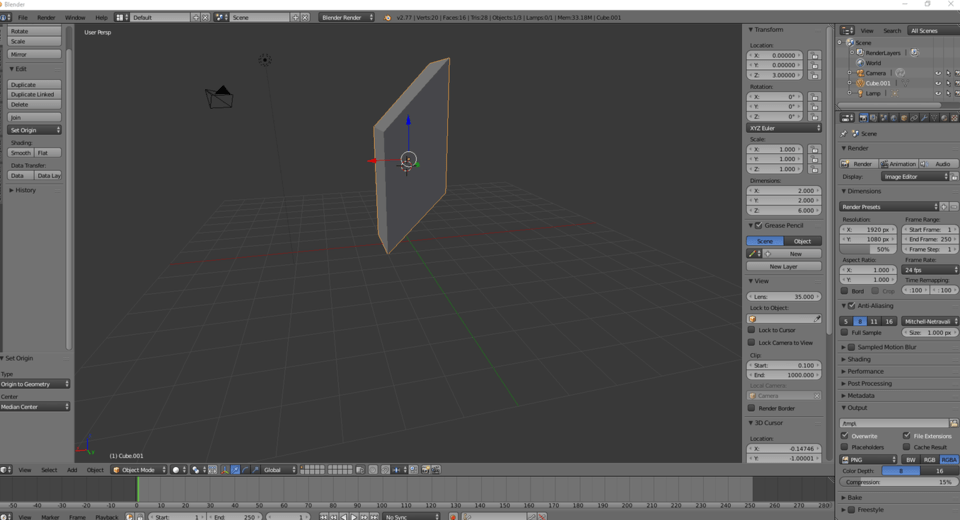Viewport: 960px width, 520px height.
Task: Click the output folder browse icon
Action: click(x=954, y=423)
